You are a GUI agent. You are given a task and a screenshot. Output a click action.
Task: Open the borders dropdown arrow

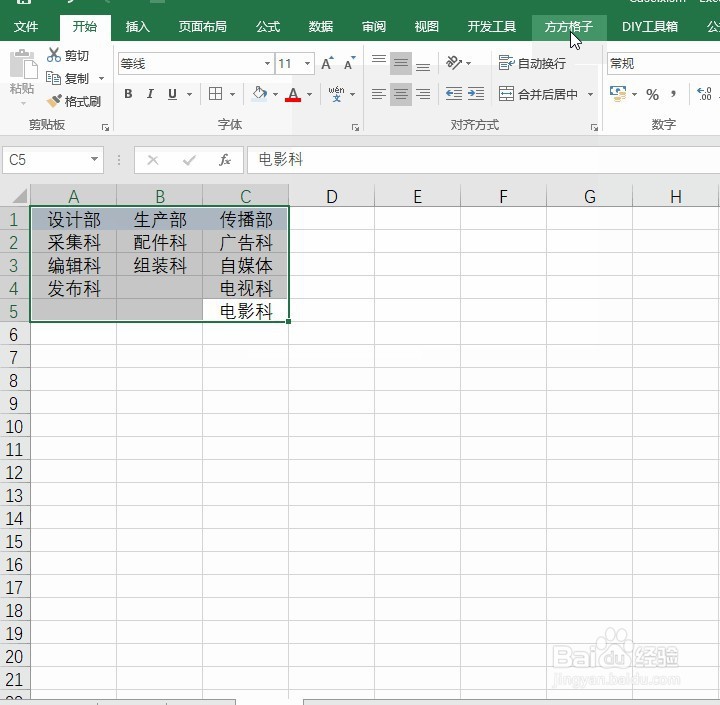point(232,95)
